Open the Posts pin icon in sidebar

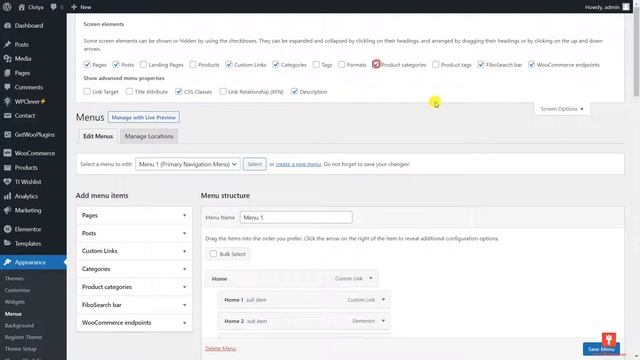click(7, 44)
